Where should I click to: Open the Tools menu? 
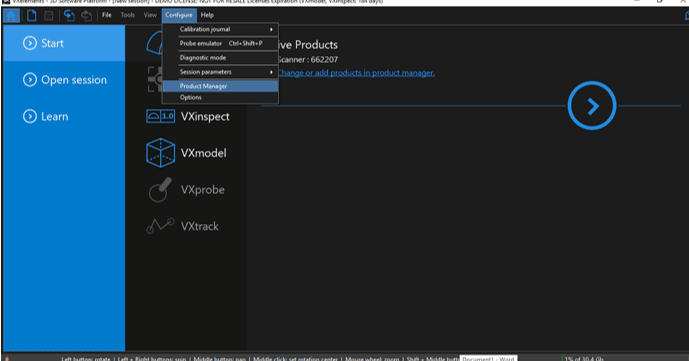128,15
